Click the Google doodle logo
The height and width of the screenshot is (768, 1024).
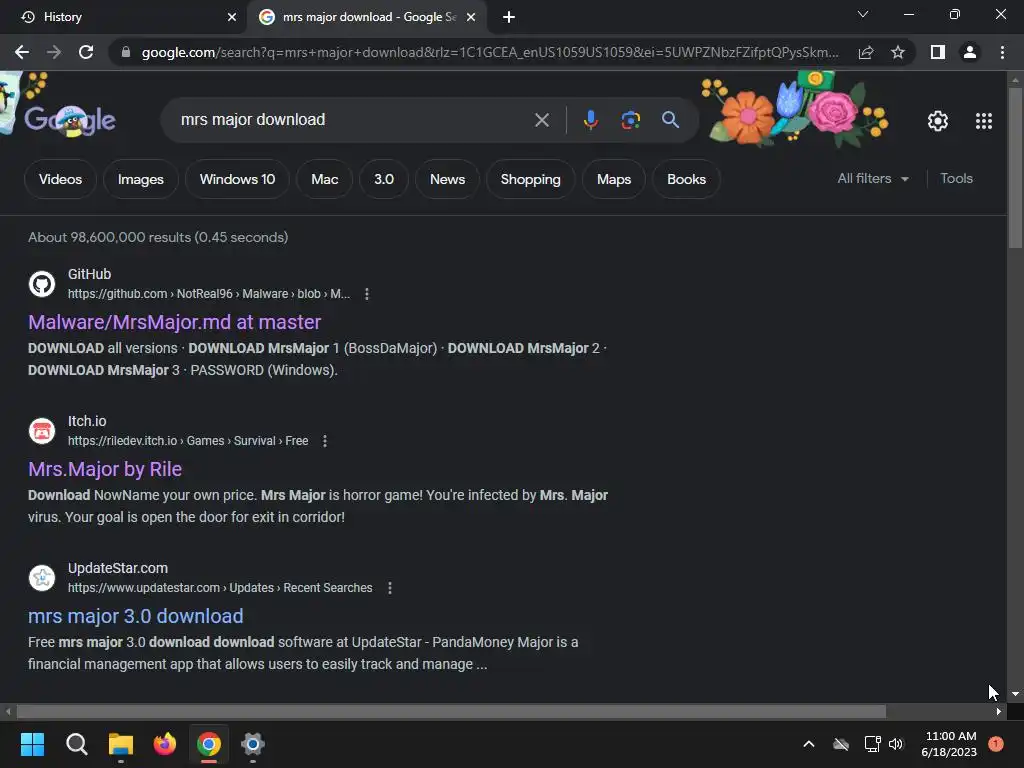[70, 120]
